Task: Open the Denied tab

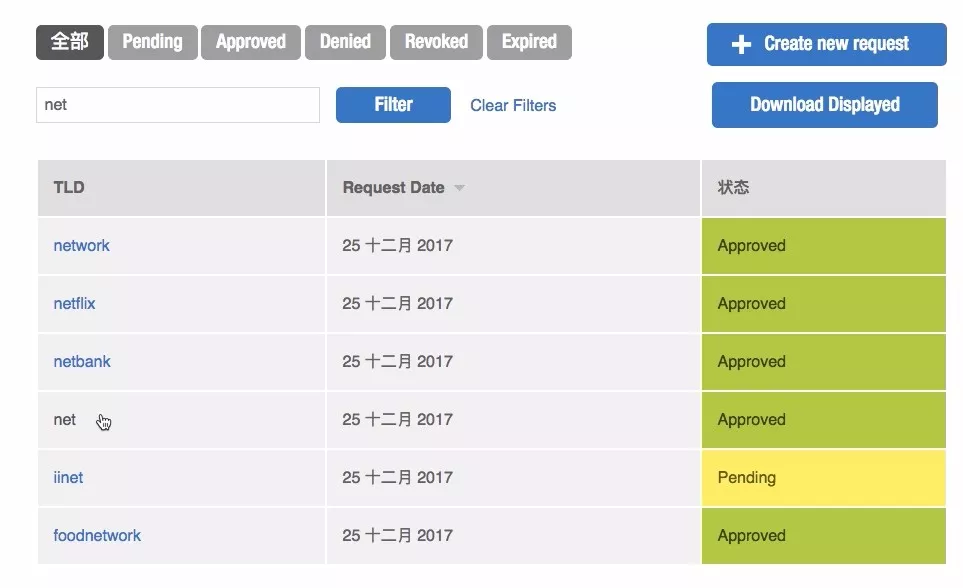Action: pos(345,42)
